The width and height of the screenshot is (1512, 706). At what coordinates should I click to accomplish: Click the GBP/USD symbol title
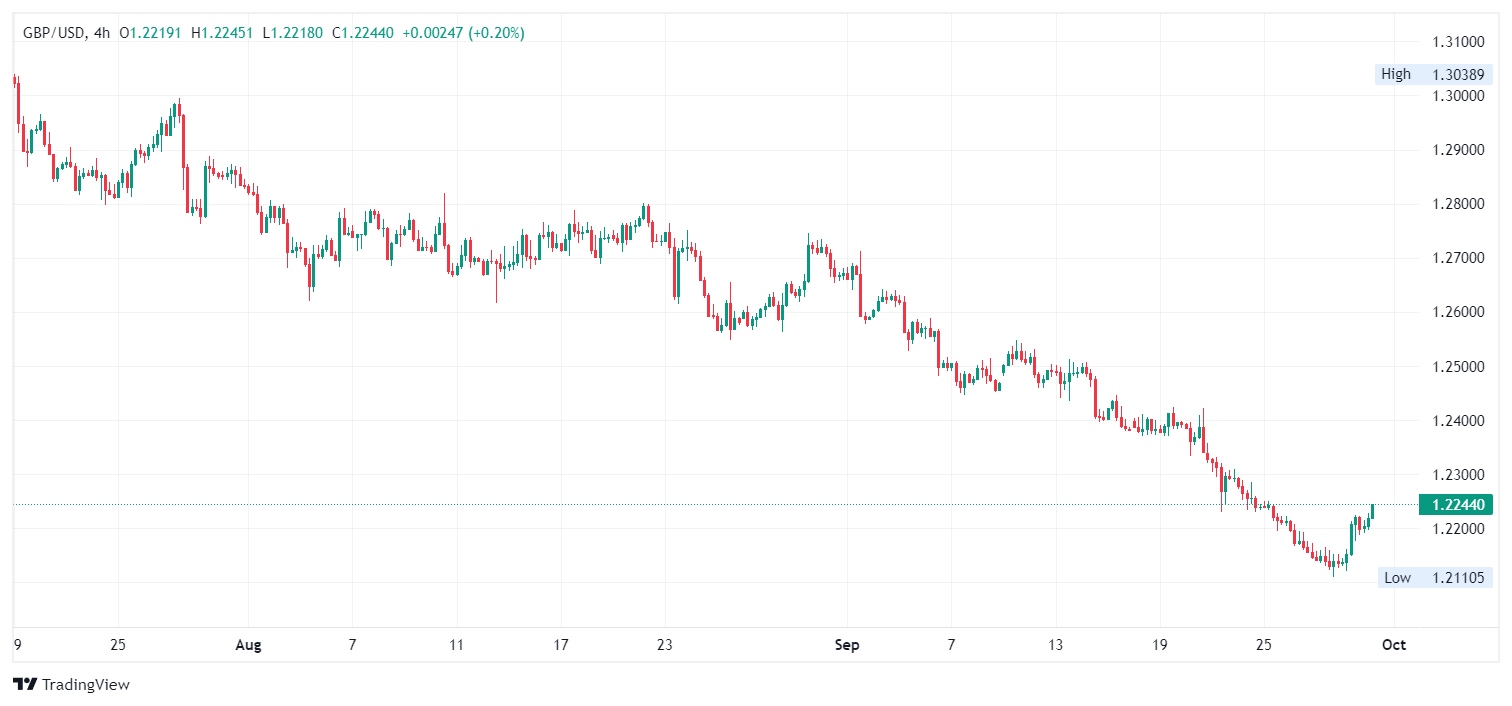[x=52, y=33]
